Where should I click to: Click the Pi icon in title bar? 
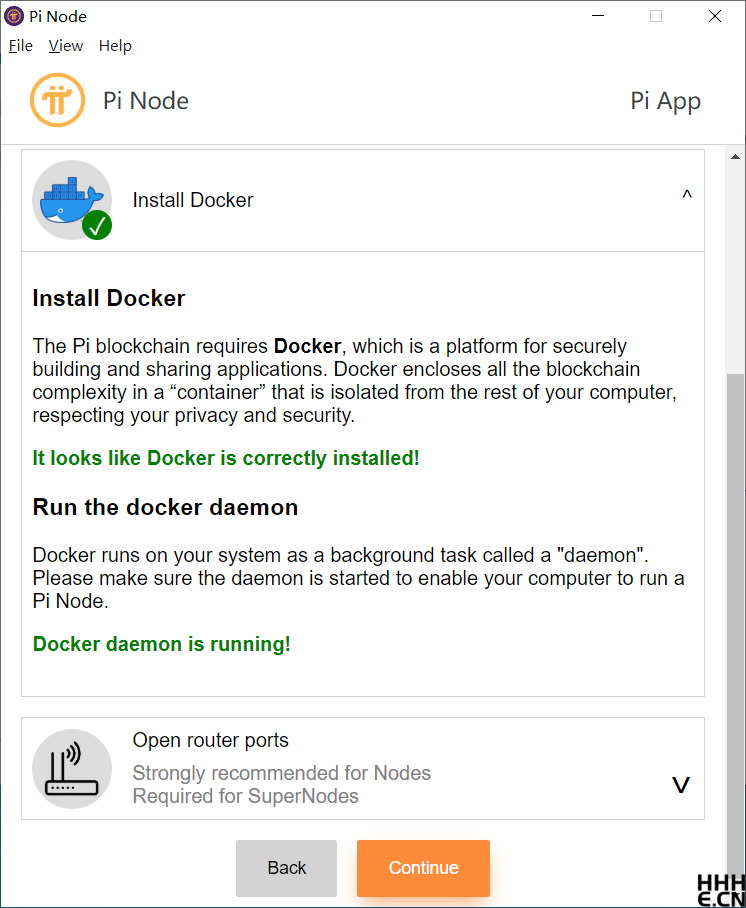coord(14,16)
